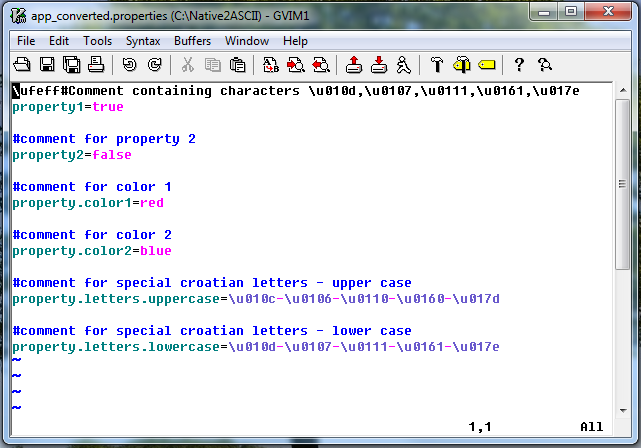641x448 pixels.
Task: Click the Jump to tag icon
Action: coord(487,65)
